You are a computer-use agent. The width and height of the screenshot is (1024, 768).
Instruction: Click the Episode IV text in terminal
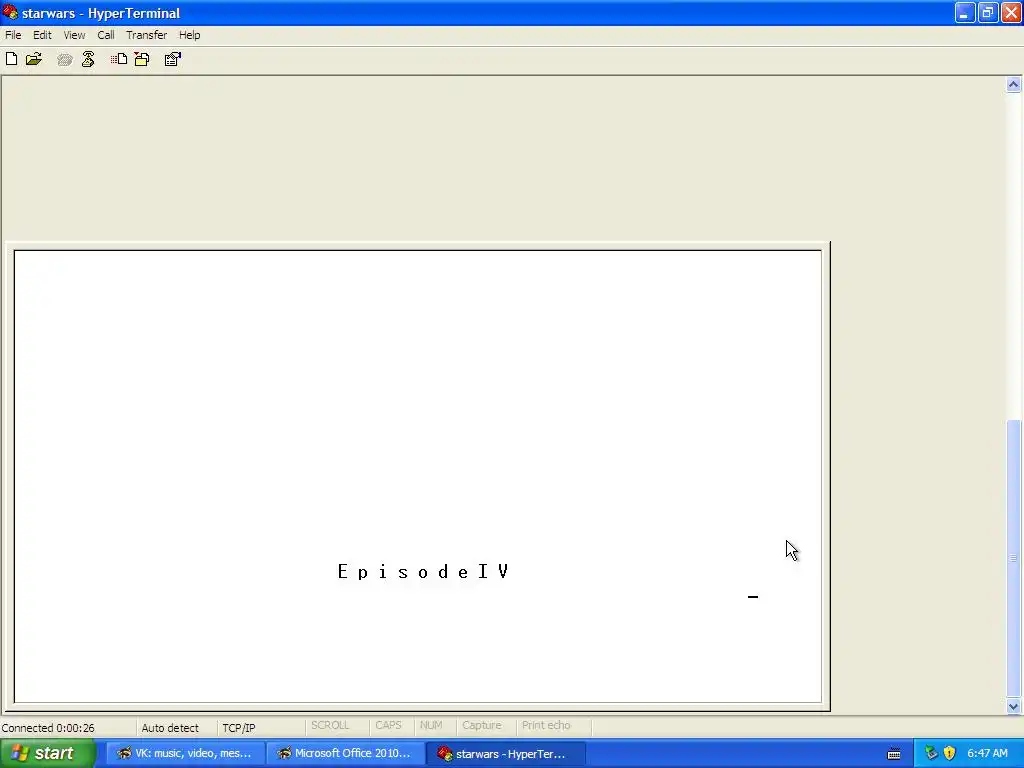(423, 572)
